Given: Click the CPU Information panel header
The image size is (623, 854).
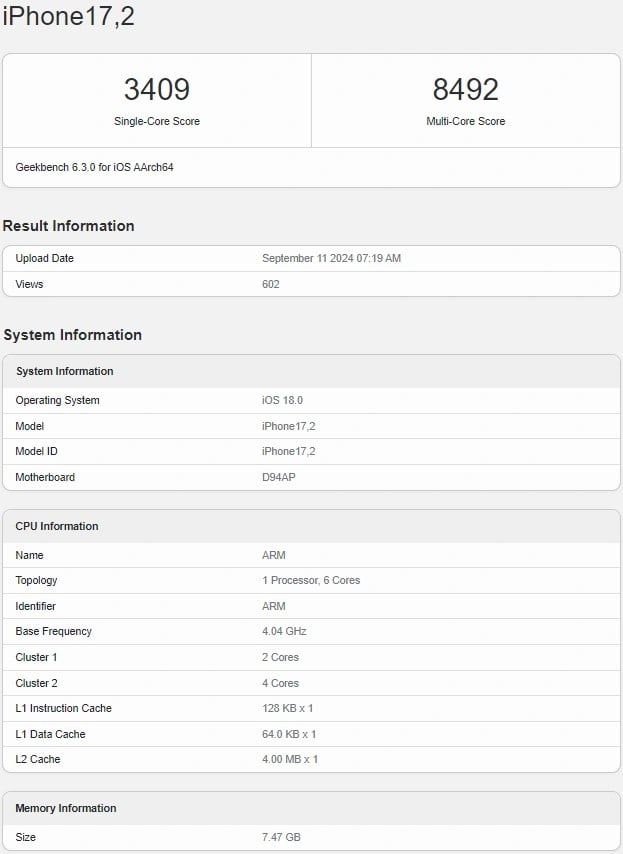Looking at the screenshot, I should (x=62, y=526).
